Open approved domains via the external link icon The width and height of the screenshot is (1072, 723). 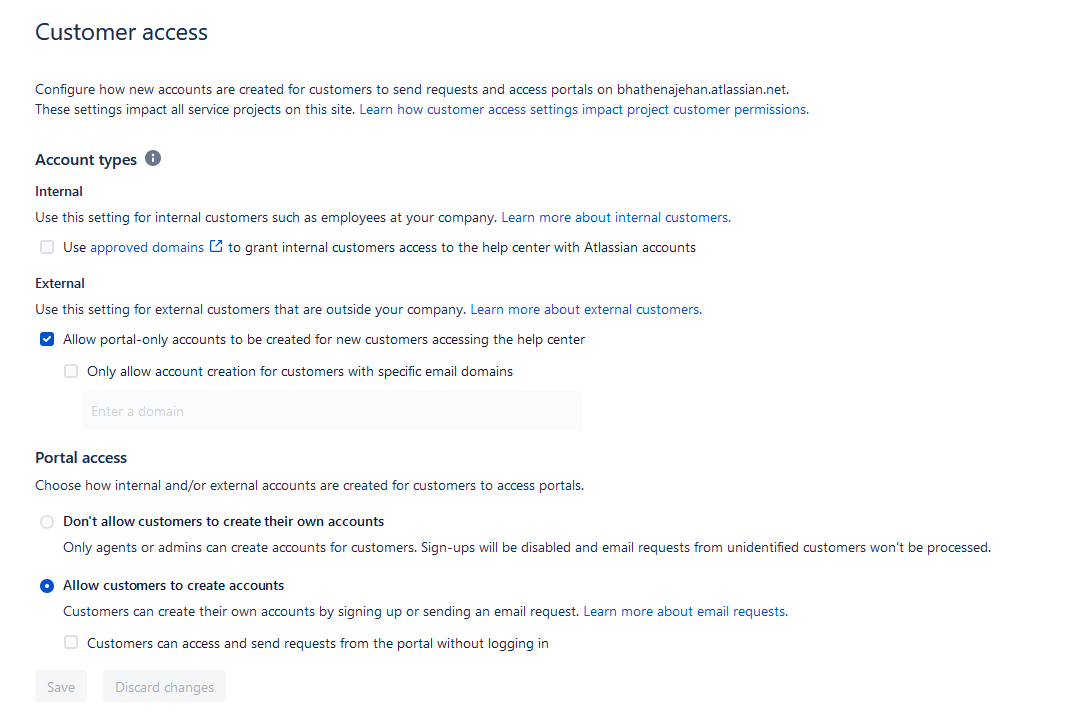coord(215,246)
